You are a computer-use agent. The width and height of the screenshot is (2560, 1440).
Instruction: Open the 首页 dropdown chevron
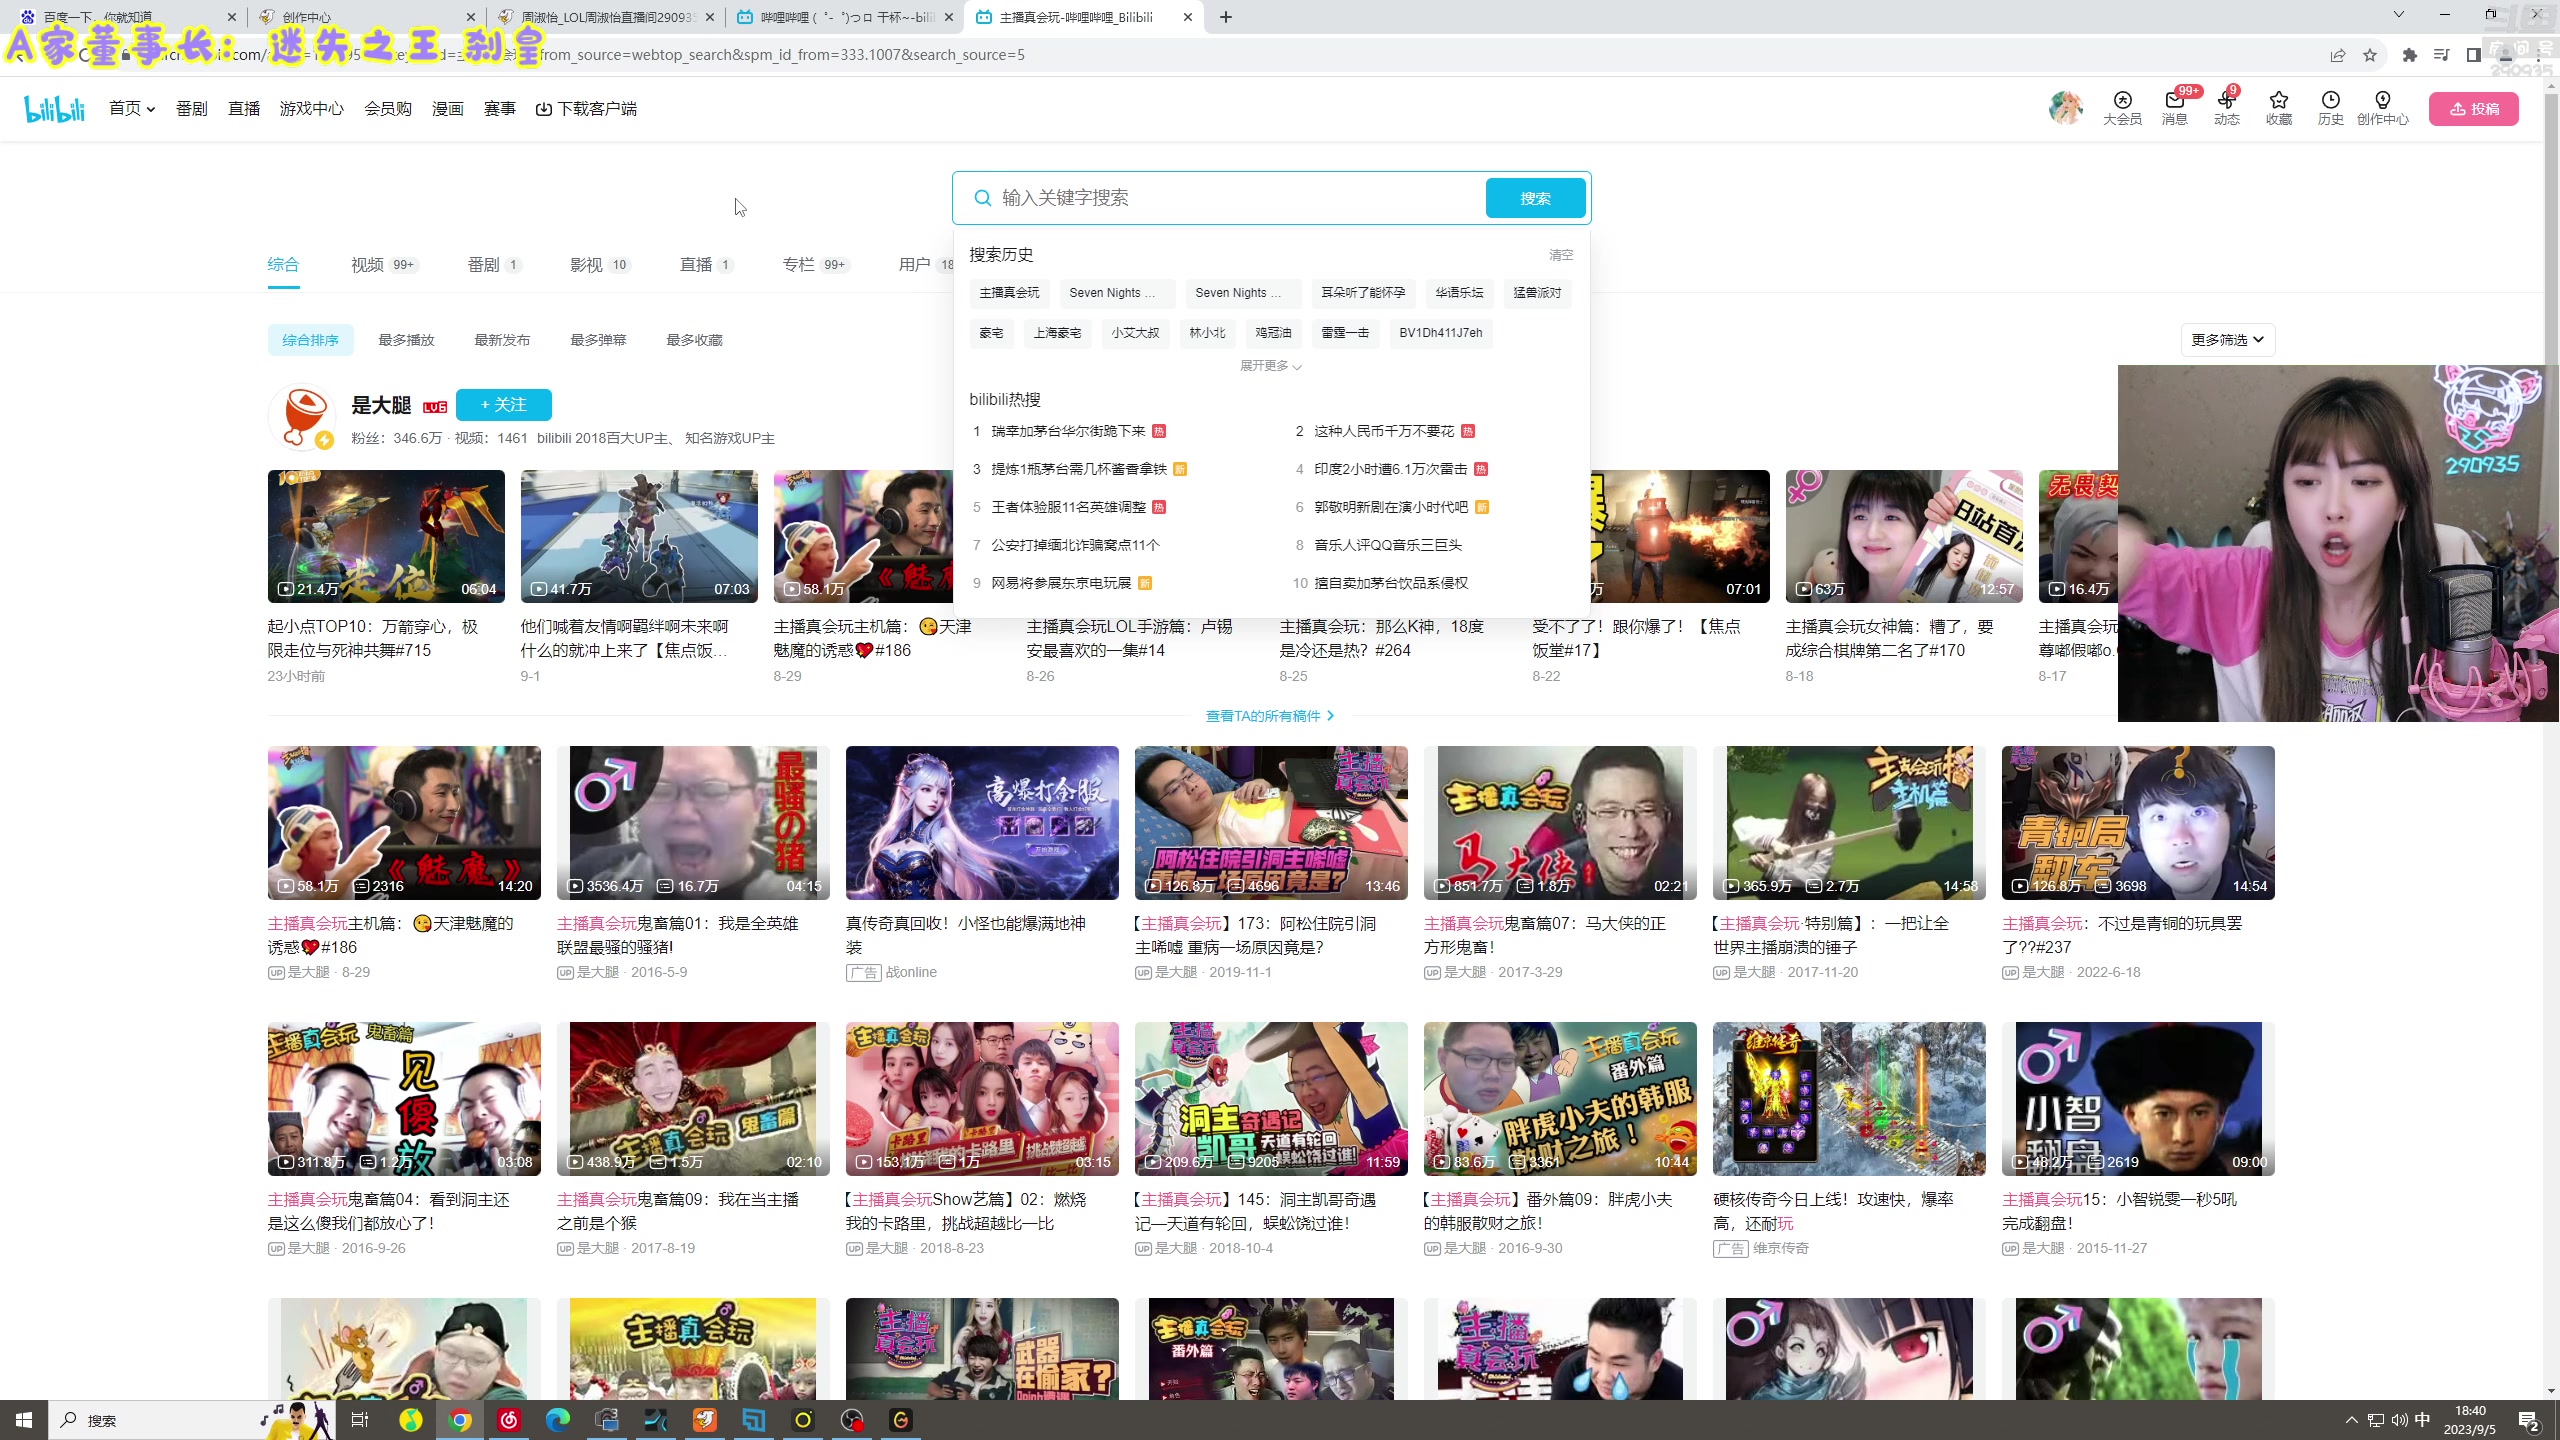pyautogui.click(x=150, y=108)
